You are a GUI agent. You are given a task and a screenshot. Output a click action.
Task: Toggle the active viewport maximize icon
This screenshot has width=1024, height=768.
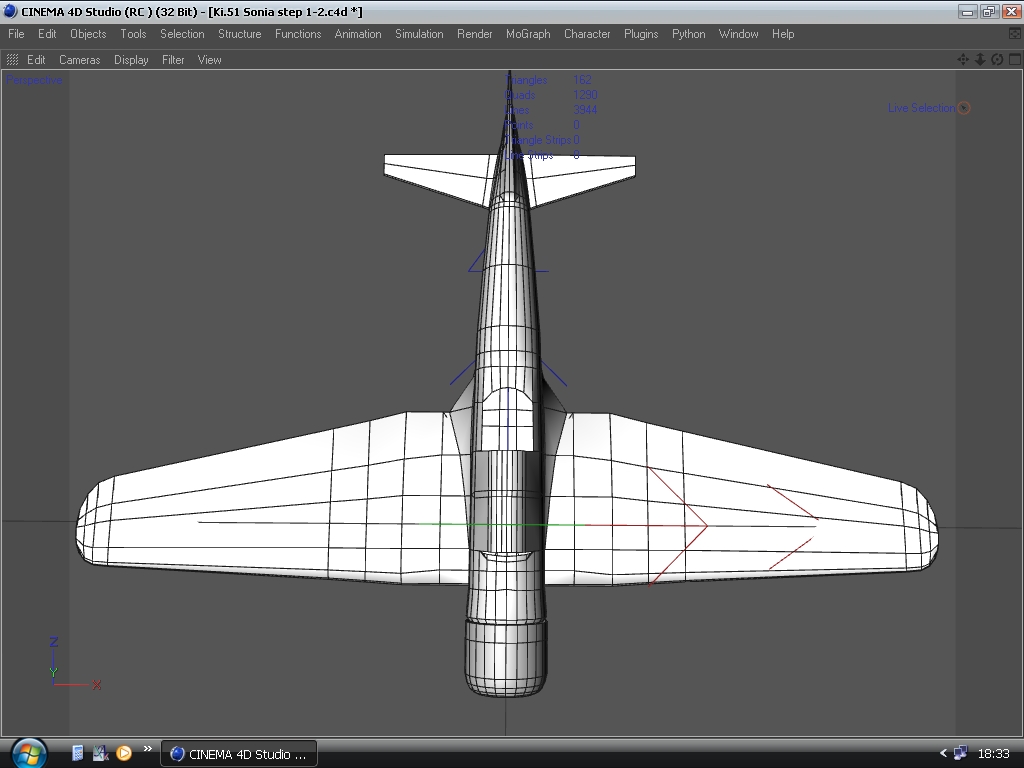click(x=1013, y=60)
